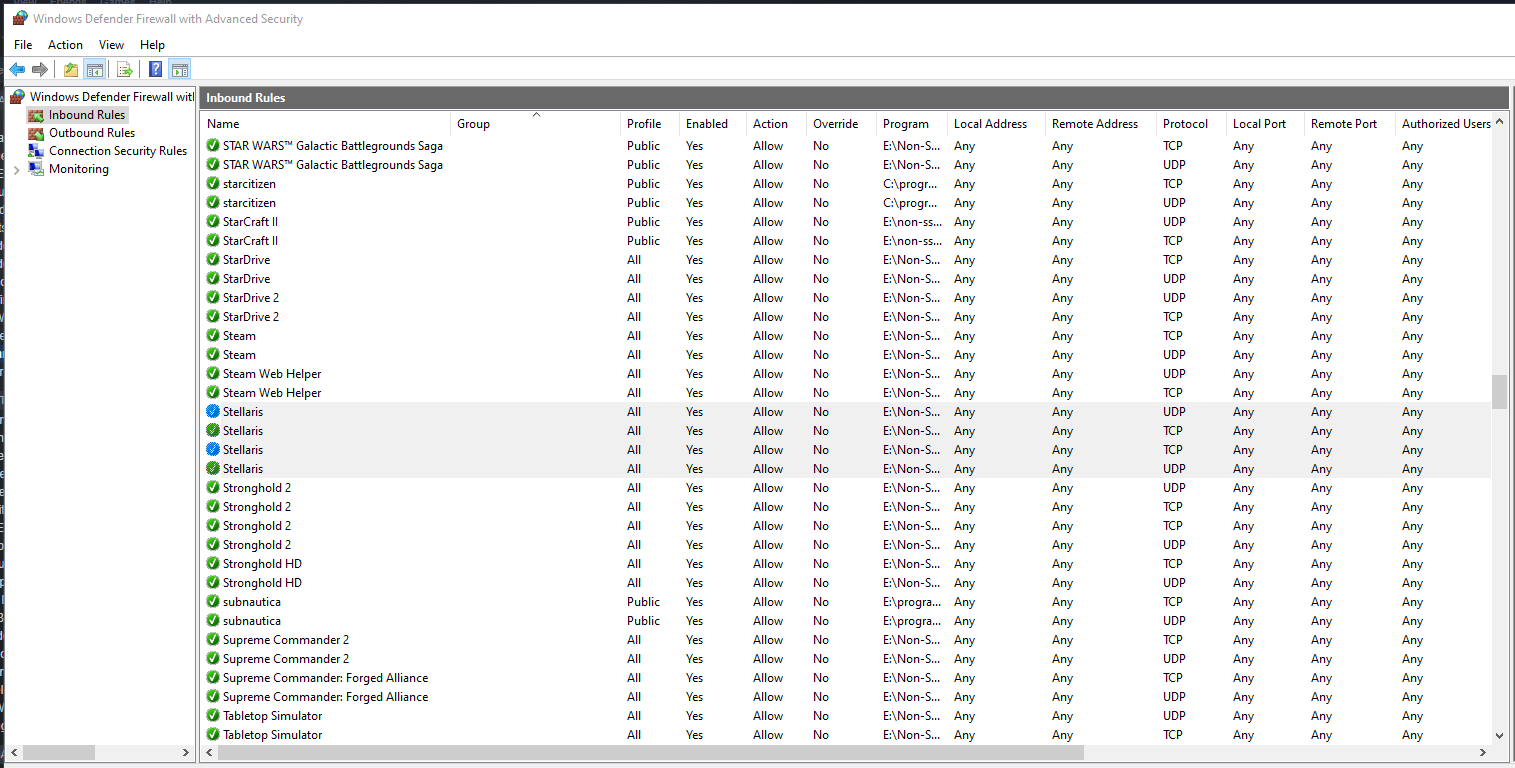The width and height of the screenshot is (1515, 768).
Task: Click the Outbound Rules tree icon
Action: [x=36, y=133]
